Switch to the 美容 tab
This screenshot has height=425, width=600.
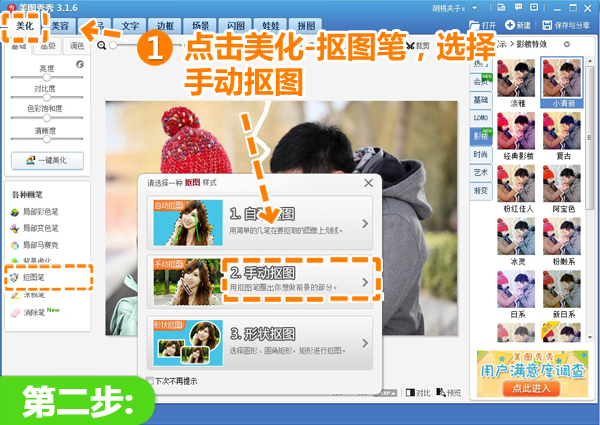(60, 26)
